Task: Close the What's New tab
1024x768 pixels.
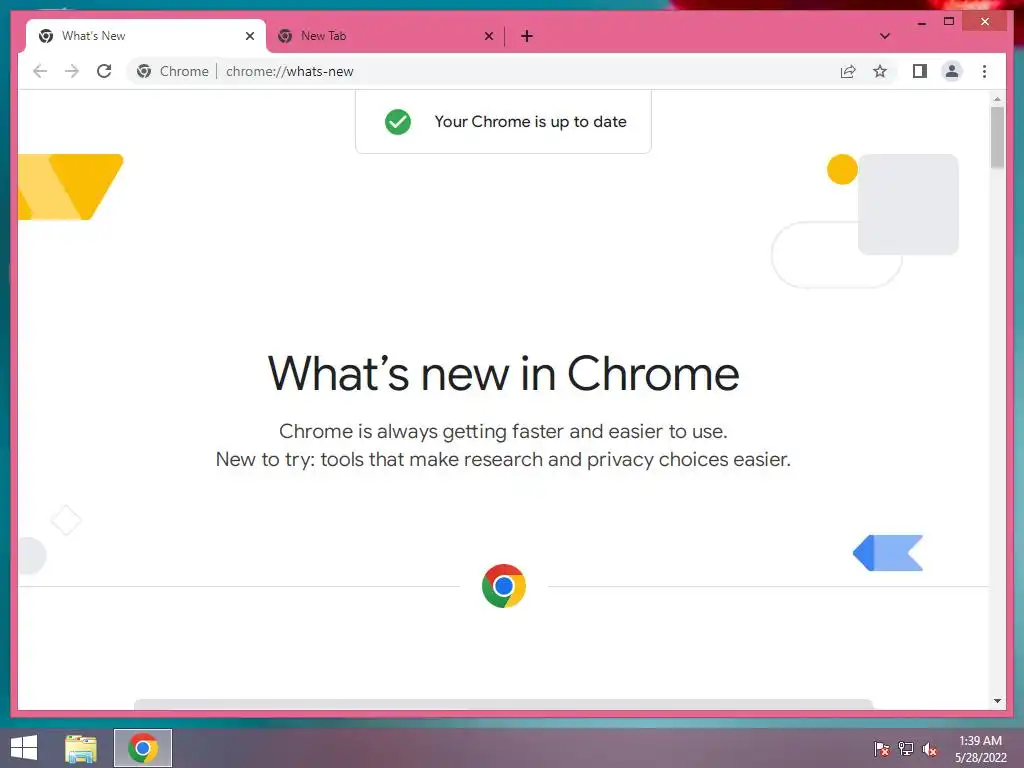Action: pyautogui.click(x=249, y=36)
